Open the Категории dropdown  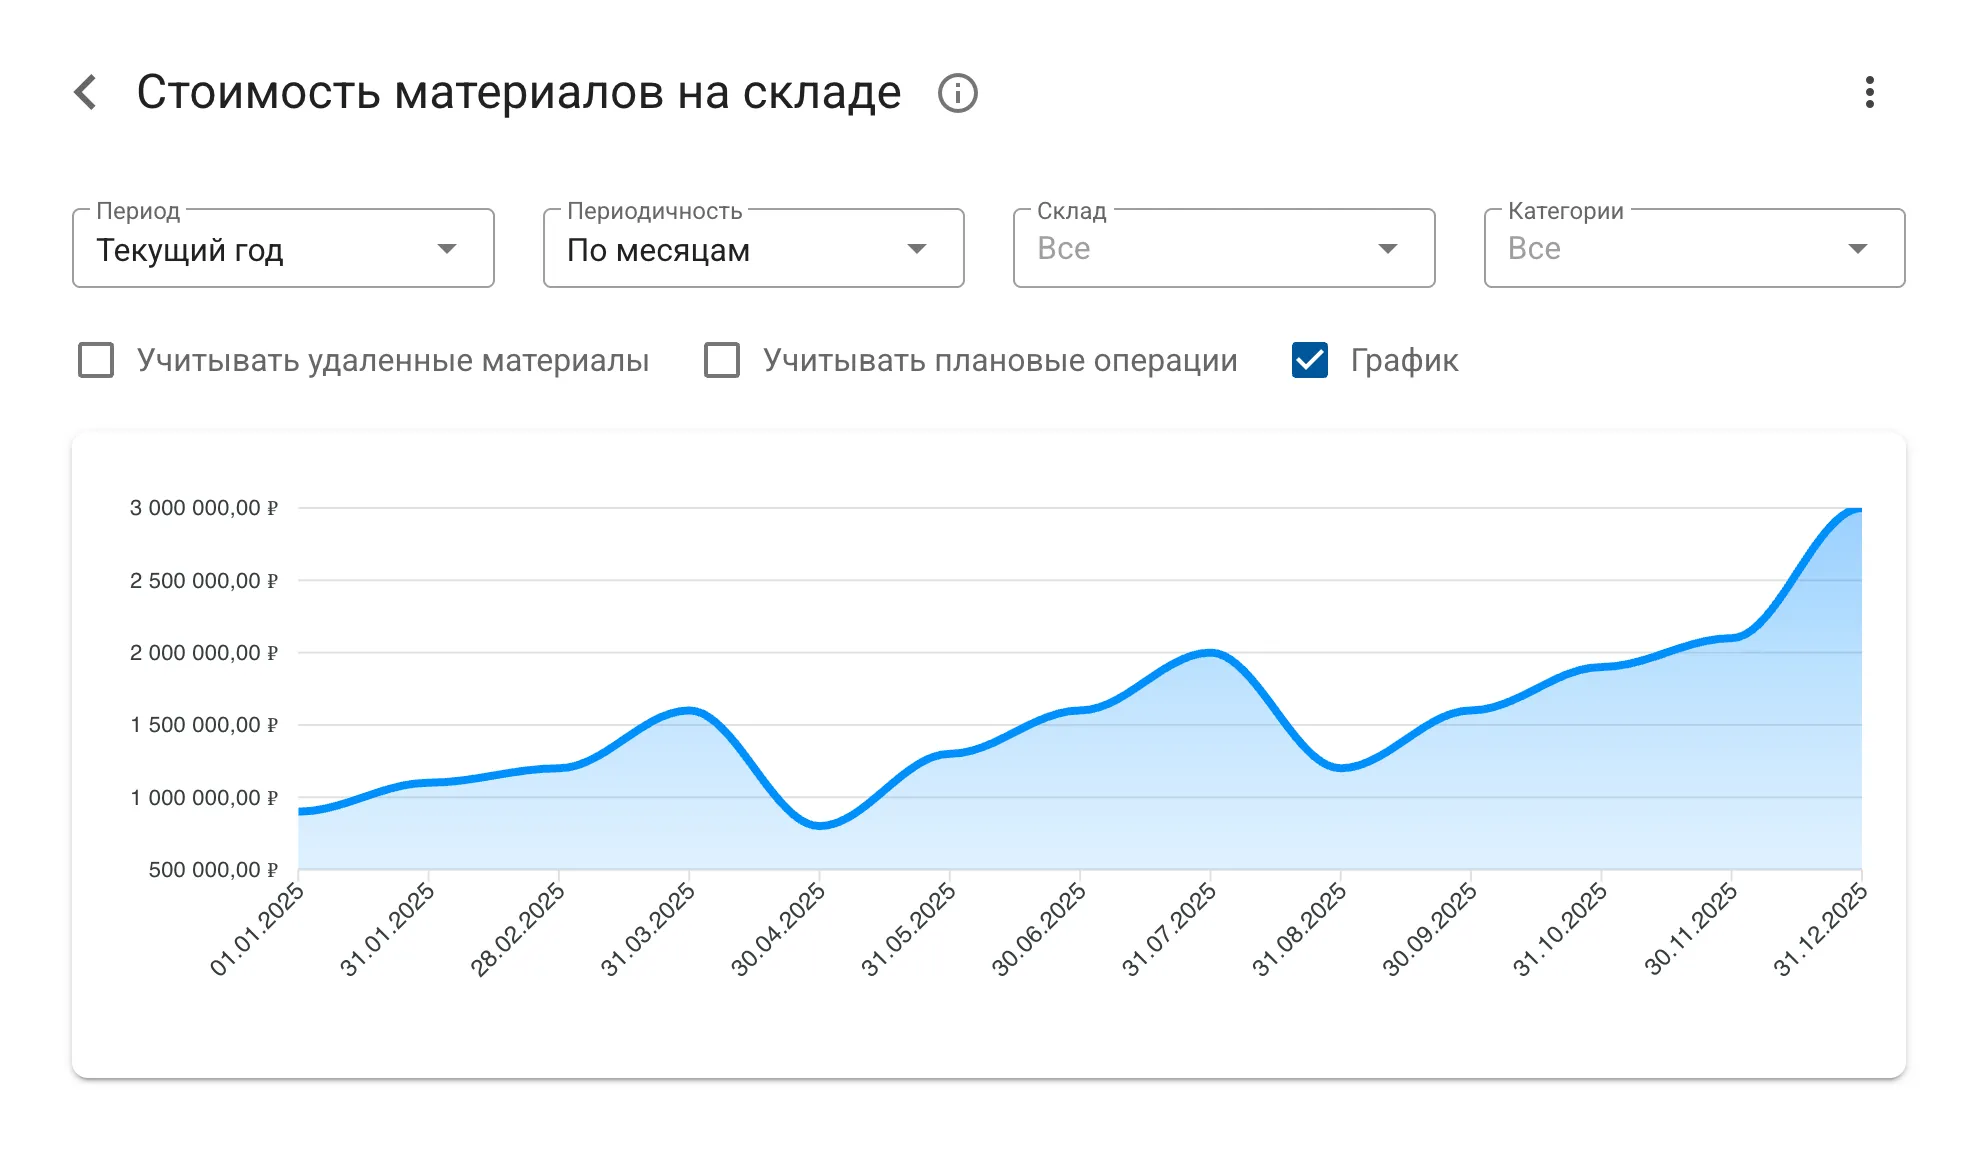point(1692,248)
